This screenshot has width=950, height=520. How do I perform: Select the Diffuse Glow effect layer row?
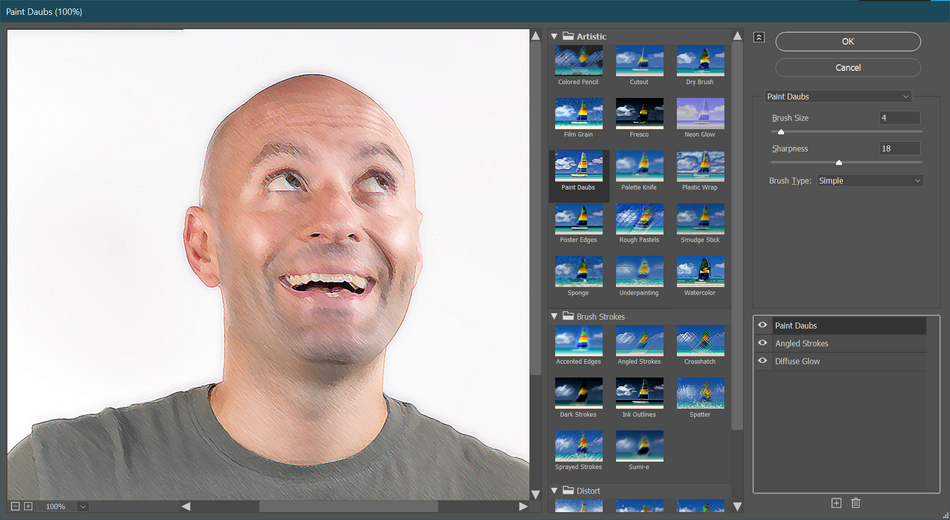(x=841, y=361)
